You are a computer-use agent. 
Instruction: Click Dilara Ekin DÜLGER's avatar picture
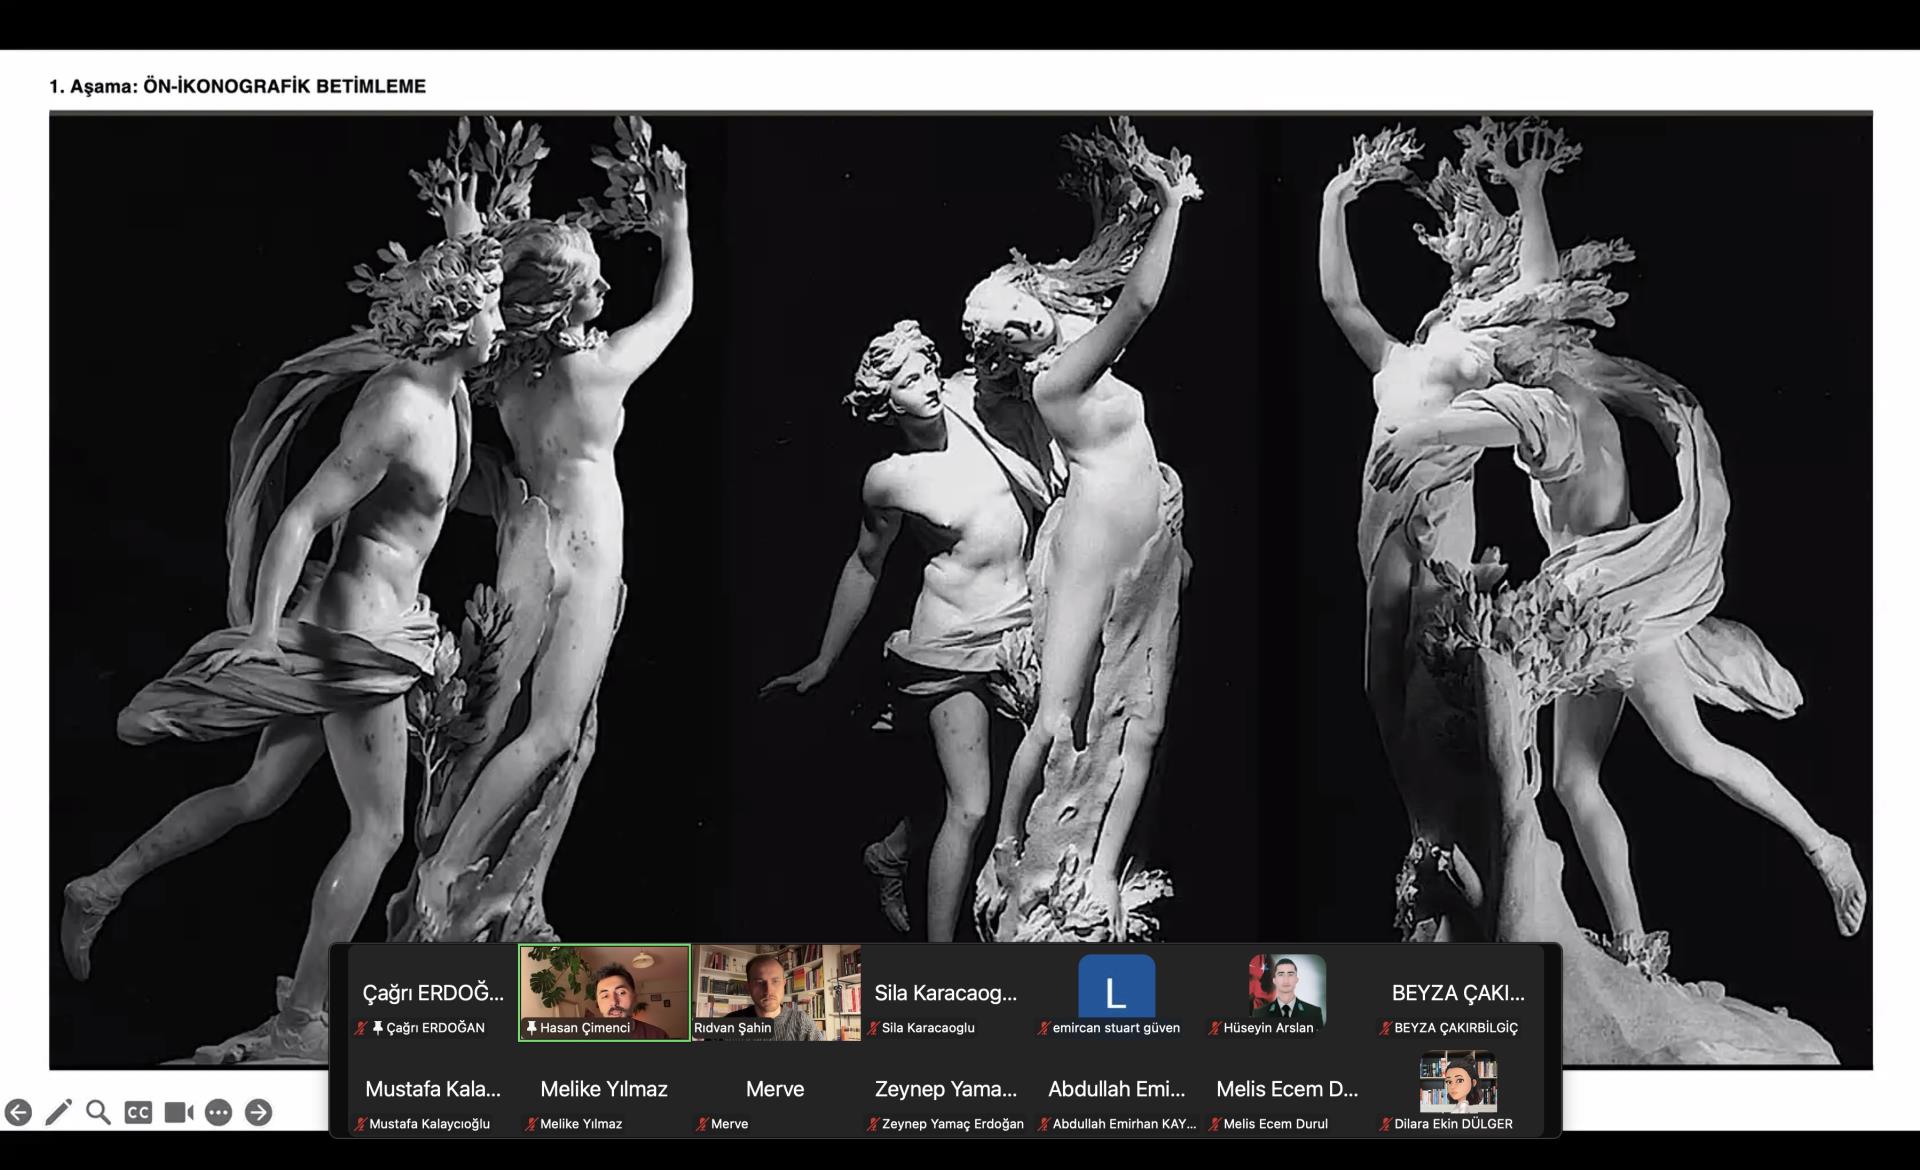pyautogui.click(x=1457, y=1081)
